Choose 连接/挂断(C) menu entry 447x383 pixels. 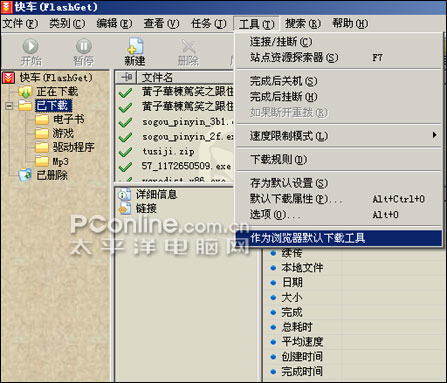(x=339, y=42)
